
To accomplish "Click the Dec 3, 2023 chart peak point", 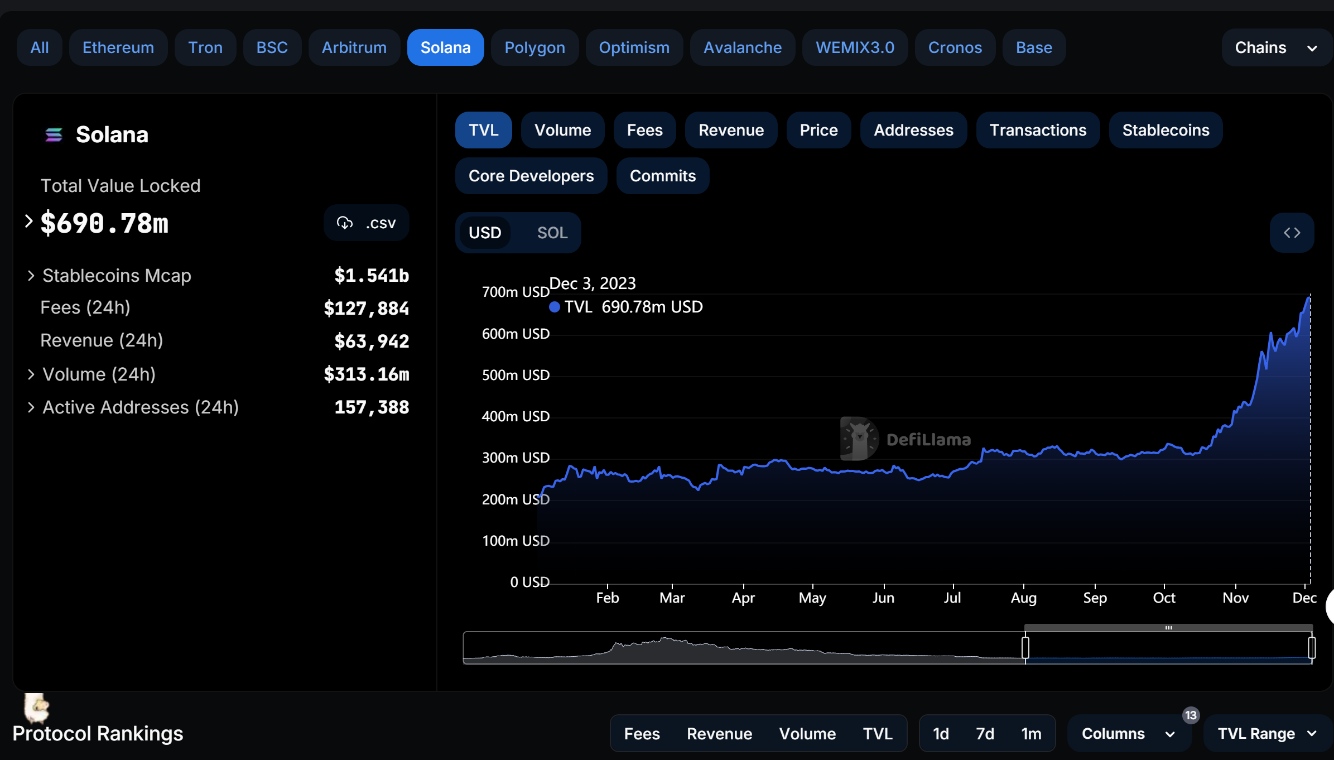I will (x=1309, y=297).
